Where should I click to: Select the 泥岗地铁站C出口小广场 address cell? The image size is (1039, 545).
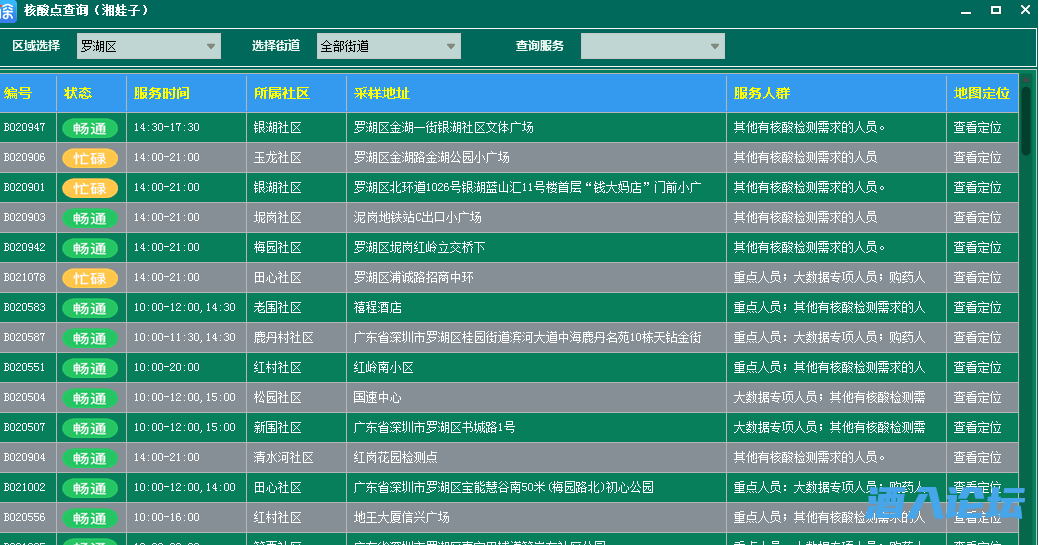pyautogui.click(x=417, y=218)
